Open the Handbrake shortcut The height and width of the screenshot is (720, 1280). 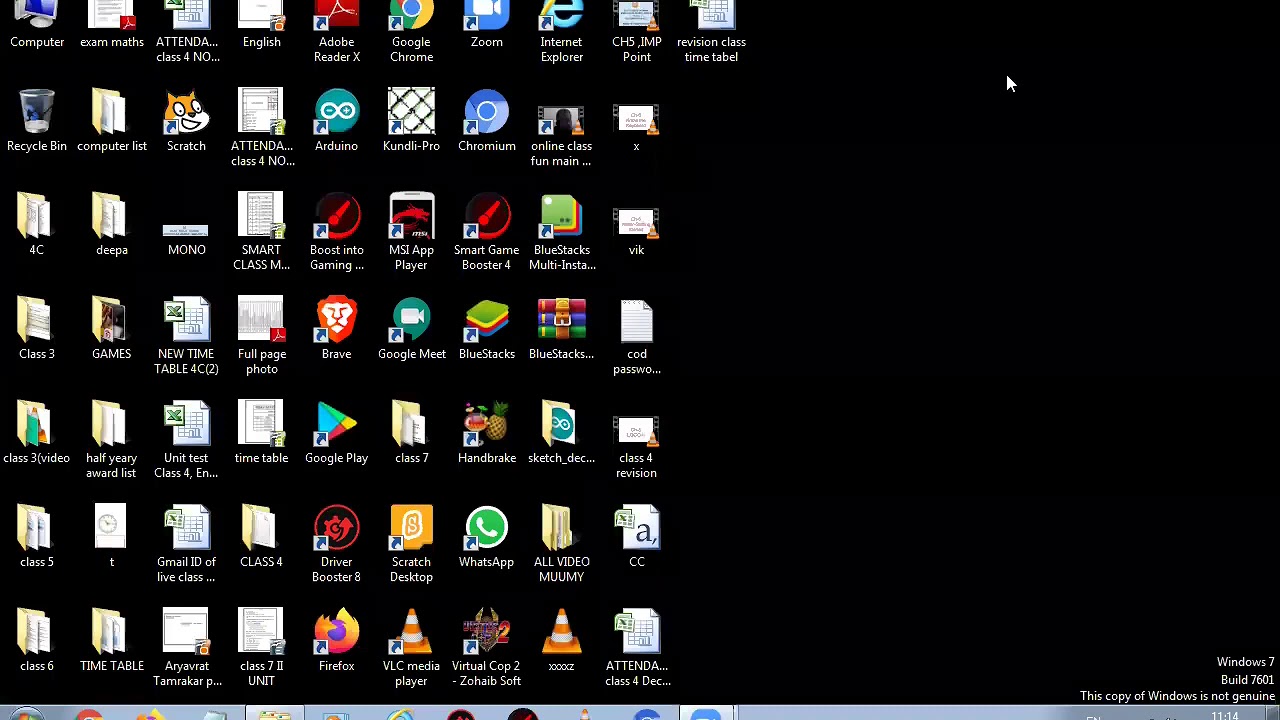(486, 433)
